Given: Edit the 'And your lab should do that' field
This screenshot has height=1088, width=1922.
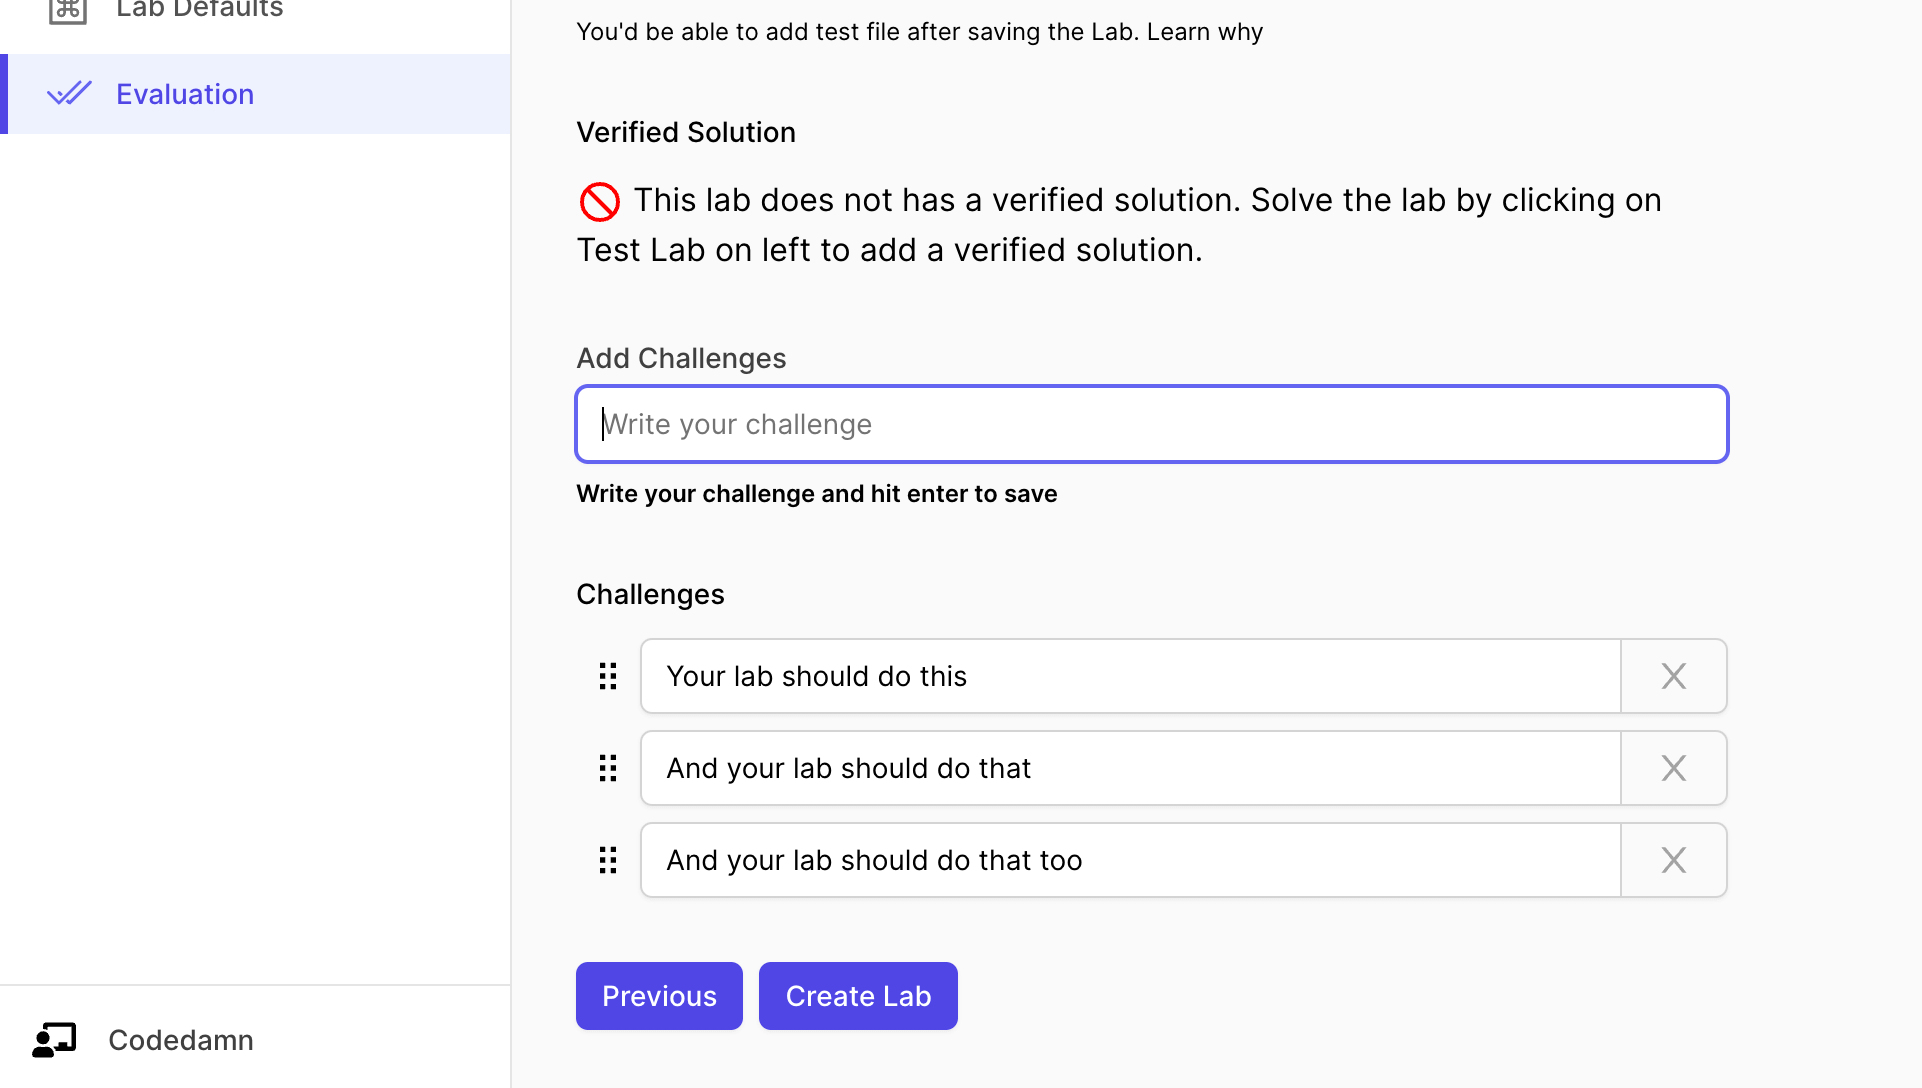Looking at the screenshot, I should (x=1130, y=769).
